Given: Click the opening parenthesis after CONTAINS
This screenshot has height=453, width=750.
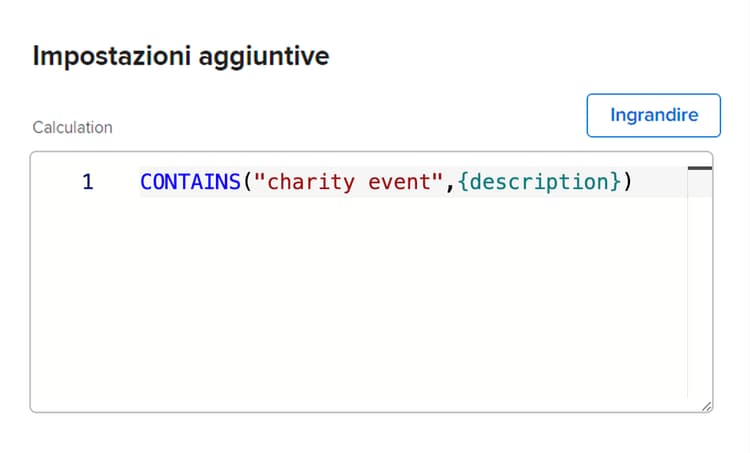Looking at the screenshot, I should (x=247, y=182).
